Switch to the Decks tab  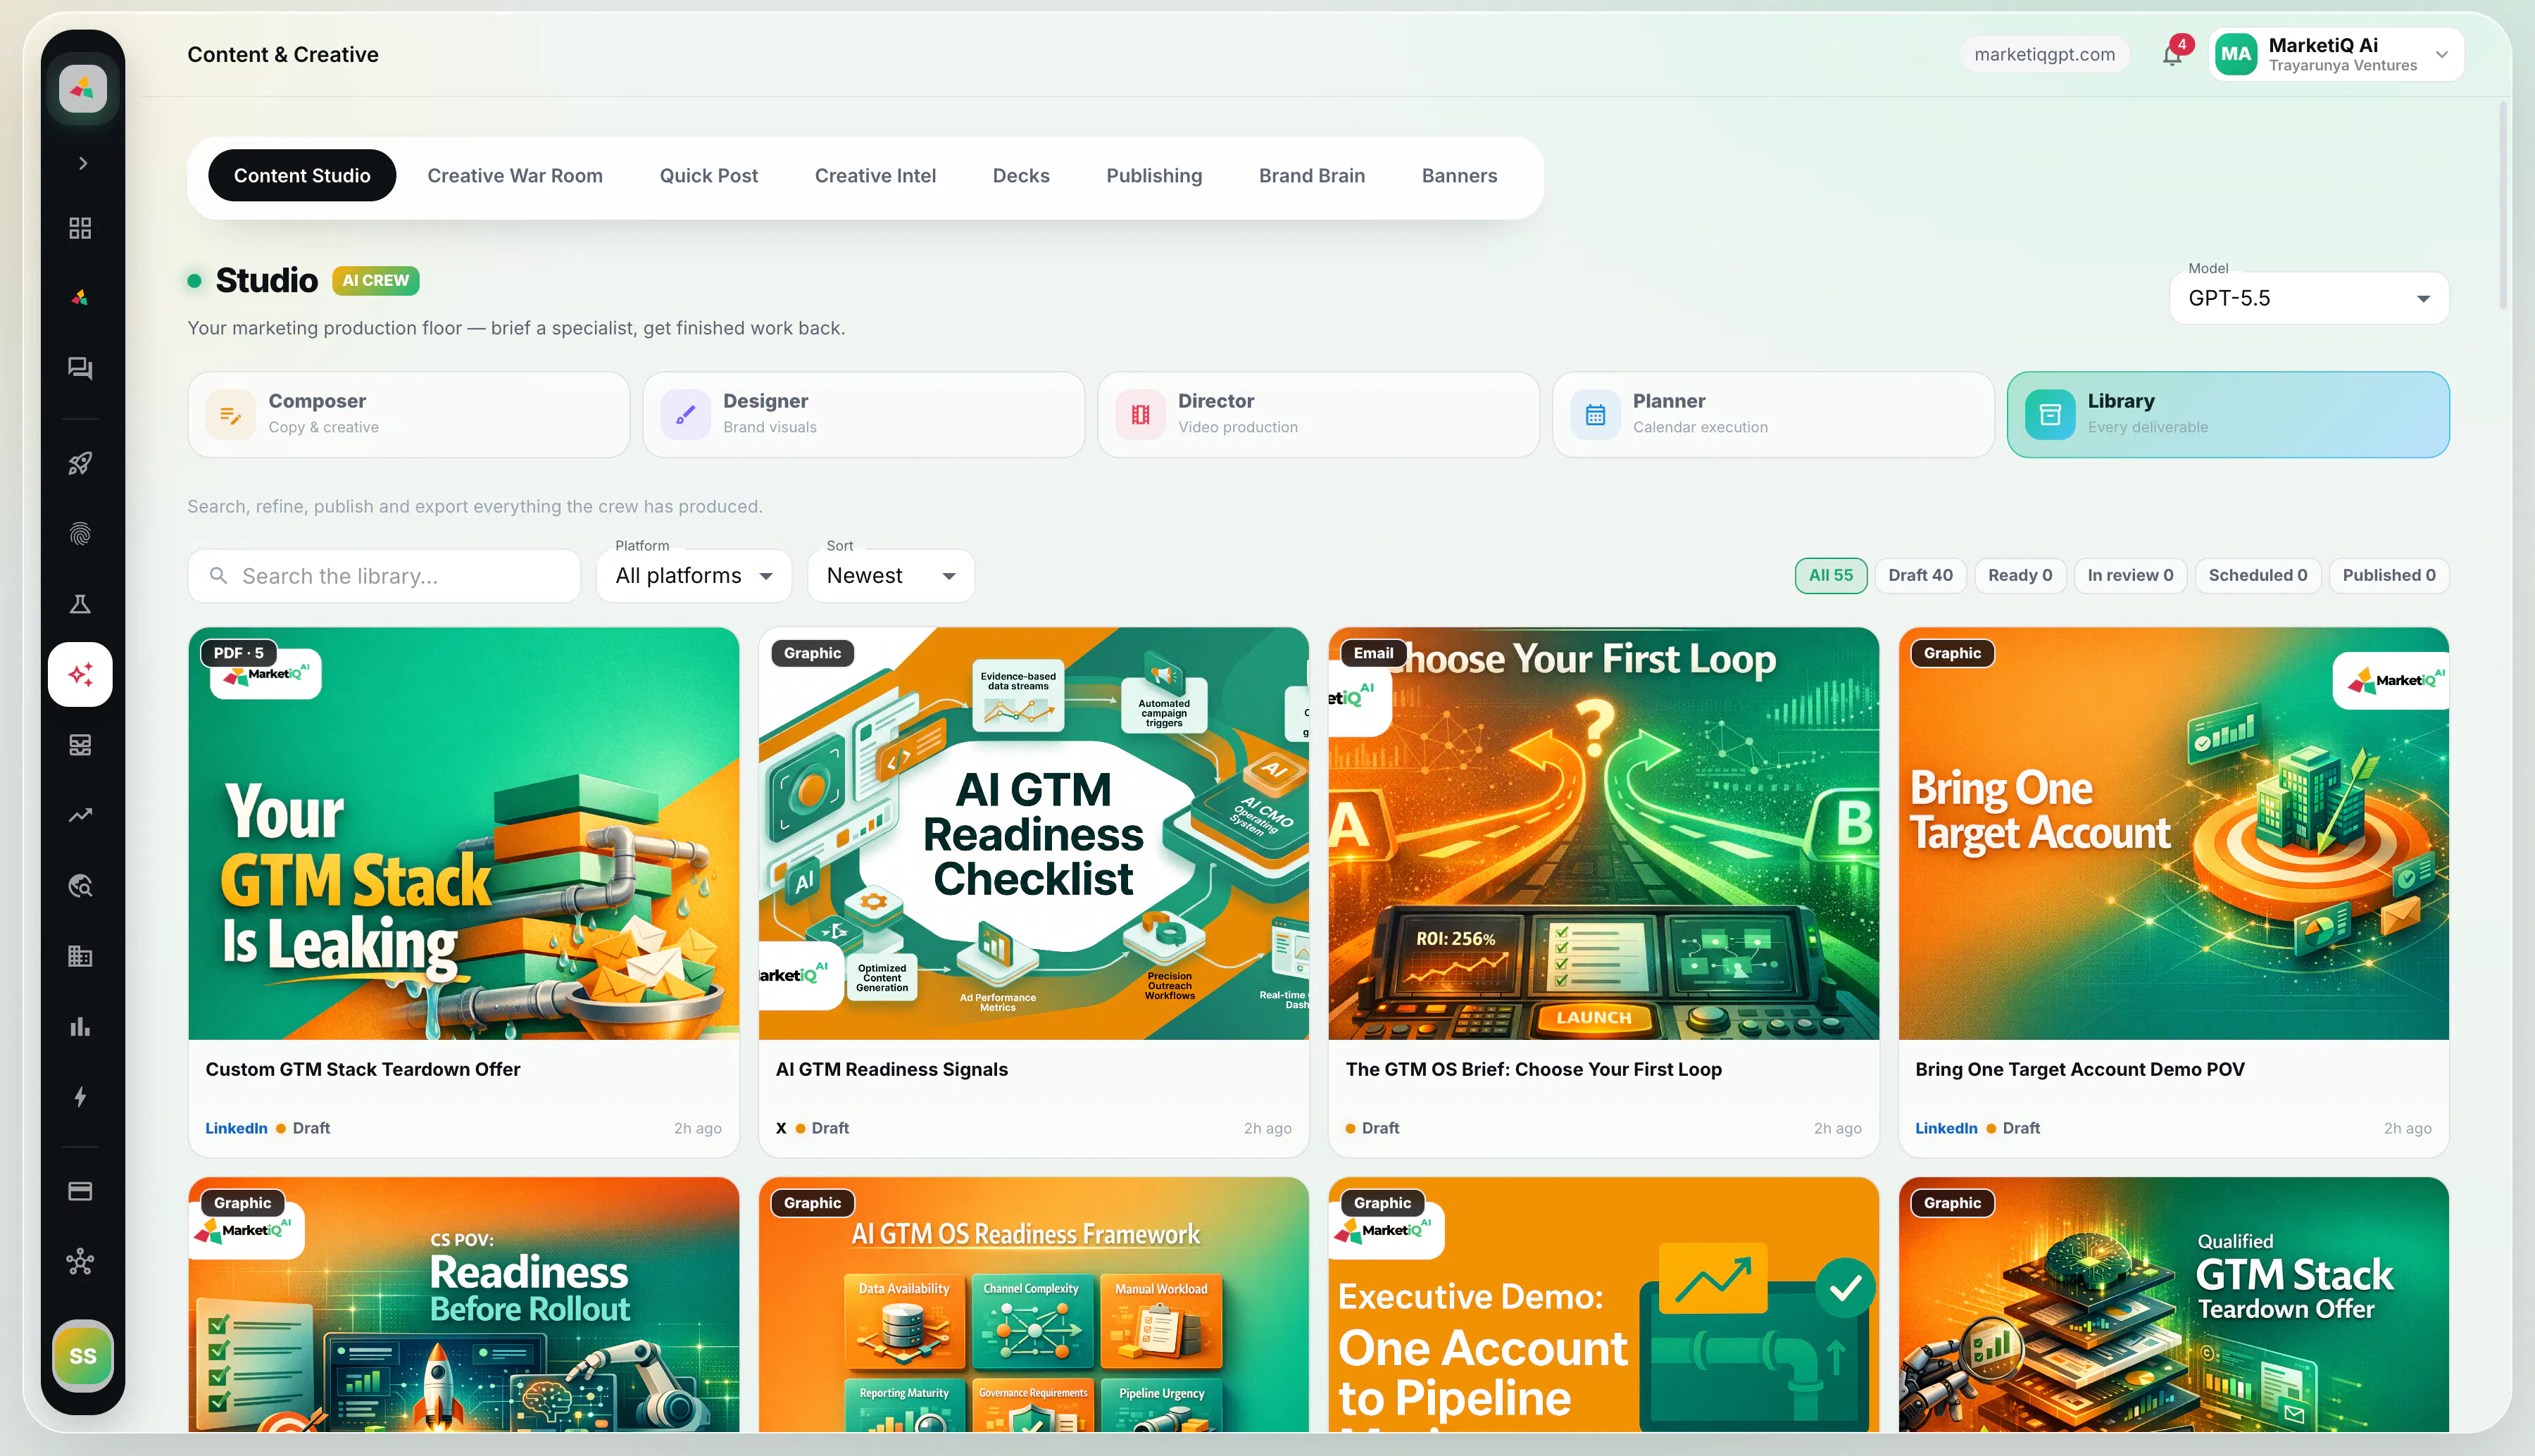pos(1021,176)
